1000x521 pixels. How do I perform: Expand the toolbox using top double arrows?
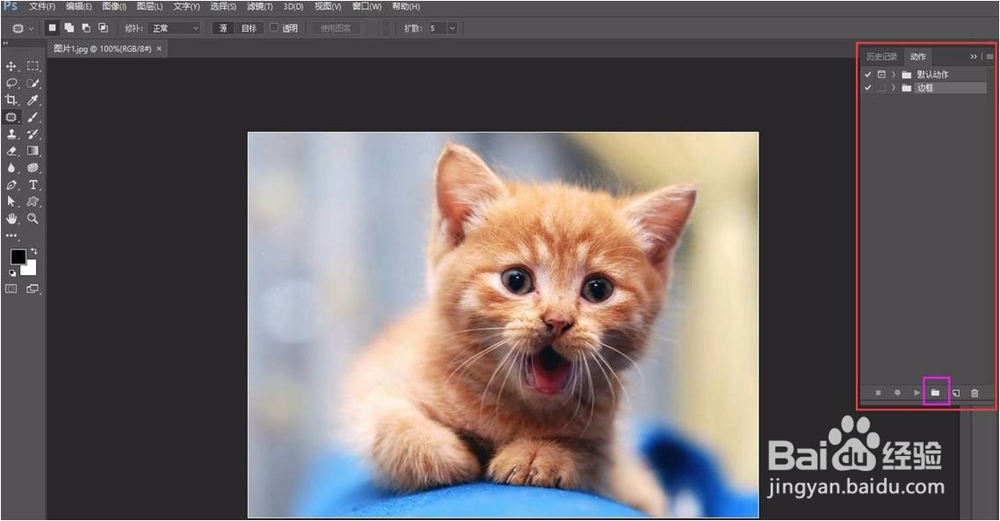coord(6,43)
